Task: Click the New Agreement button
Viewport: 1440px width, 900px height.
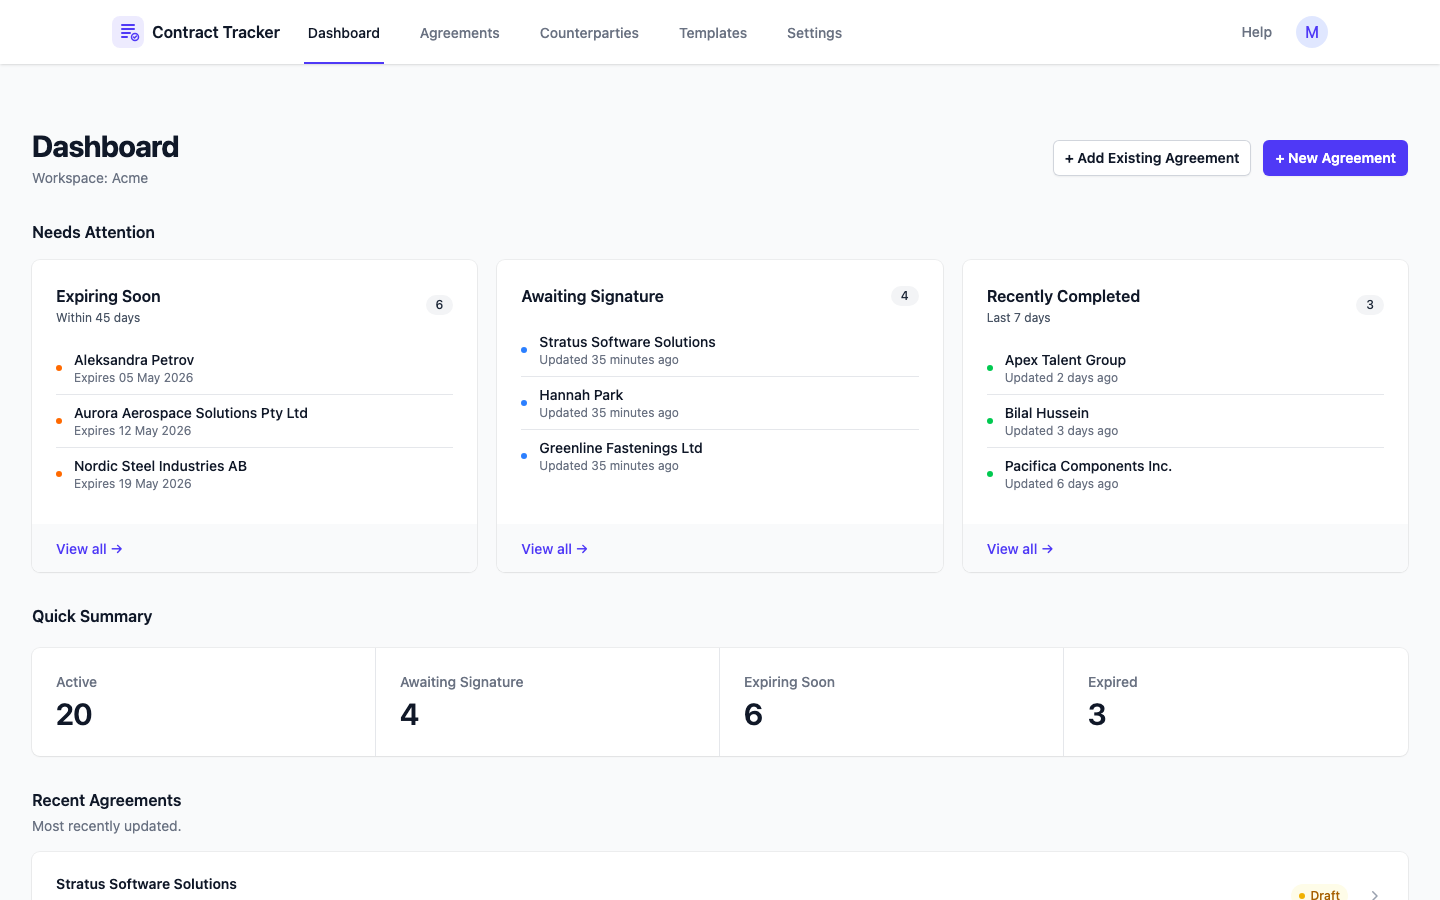Action: click(x=1335, y=158)
